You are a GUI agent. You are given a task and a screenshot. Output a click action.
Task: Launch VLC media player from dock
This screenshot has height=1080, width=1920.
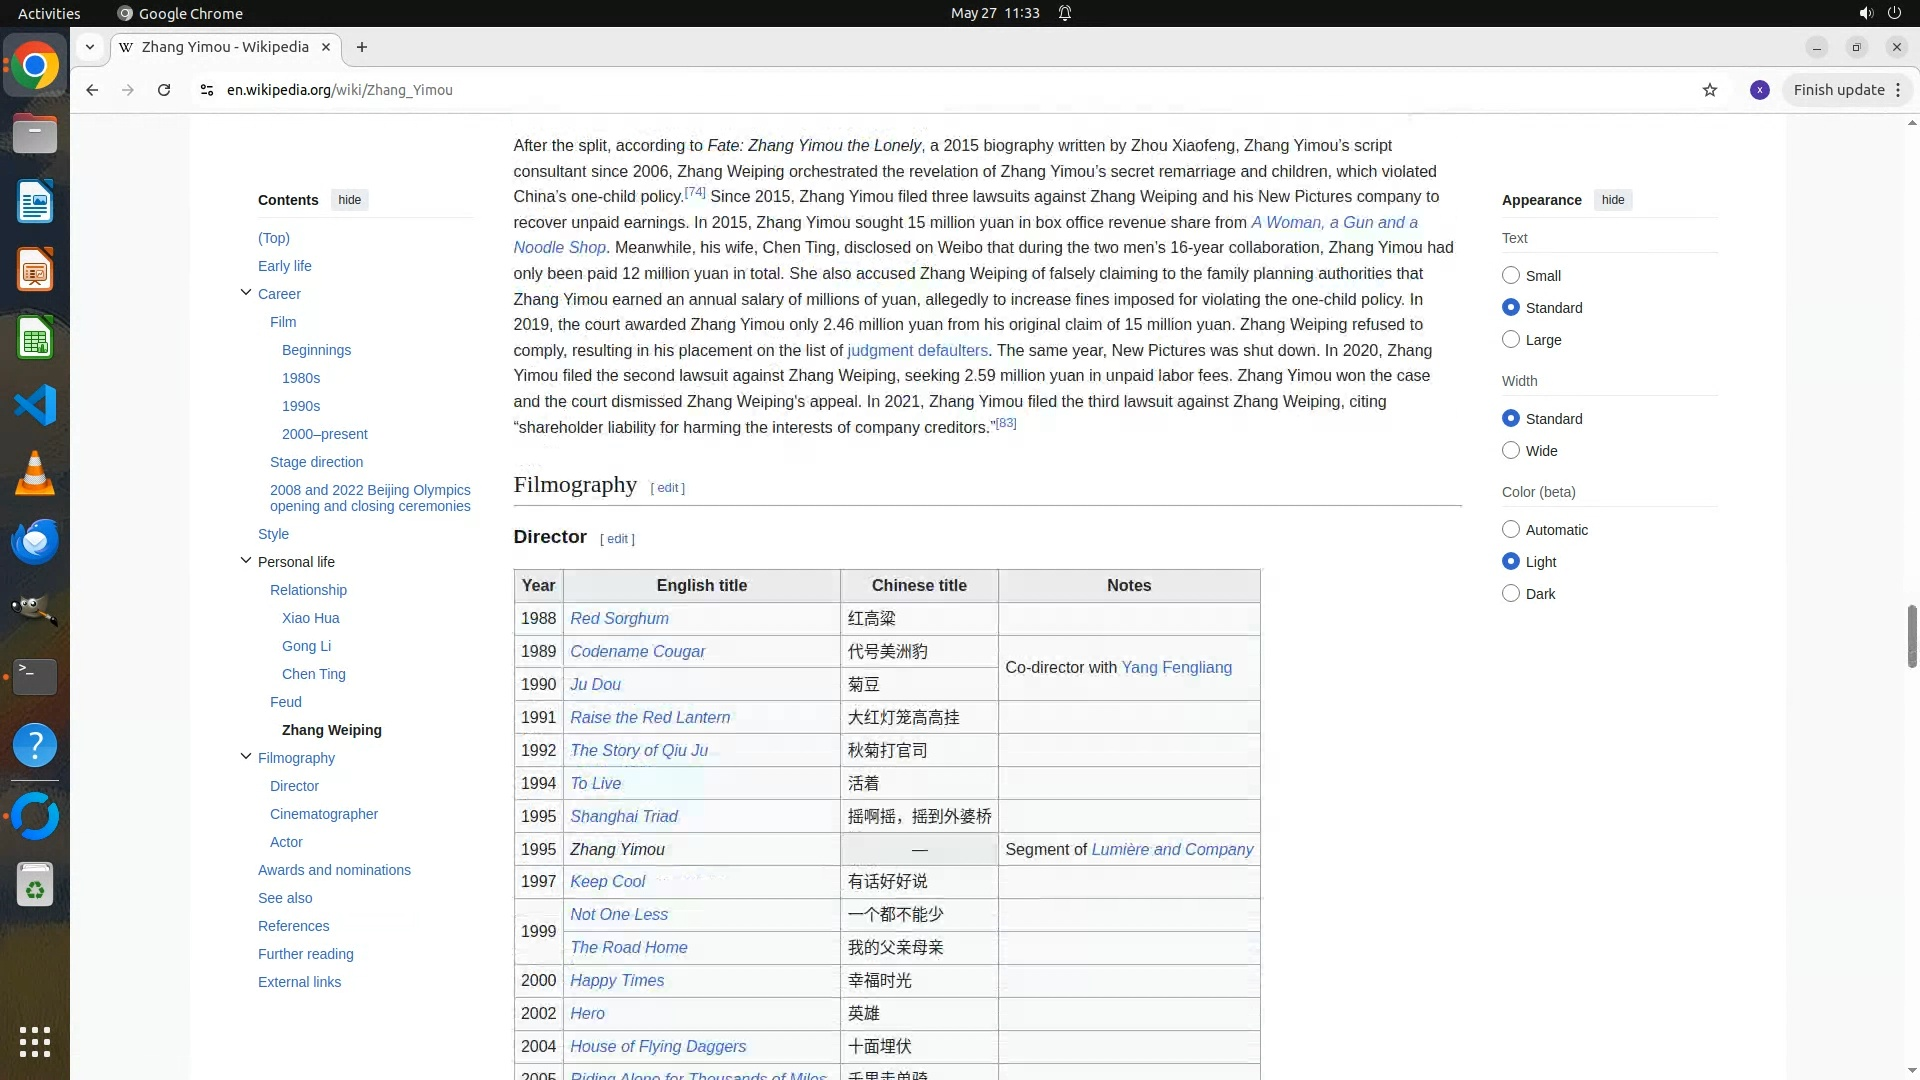pyautogui.click(x=35, y=473)
